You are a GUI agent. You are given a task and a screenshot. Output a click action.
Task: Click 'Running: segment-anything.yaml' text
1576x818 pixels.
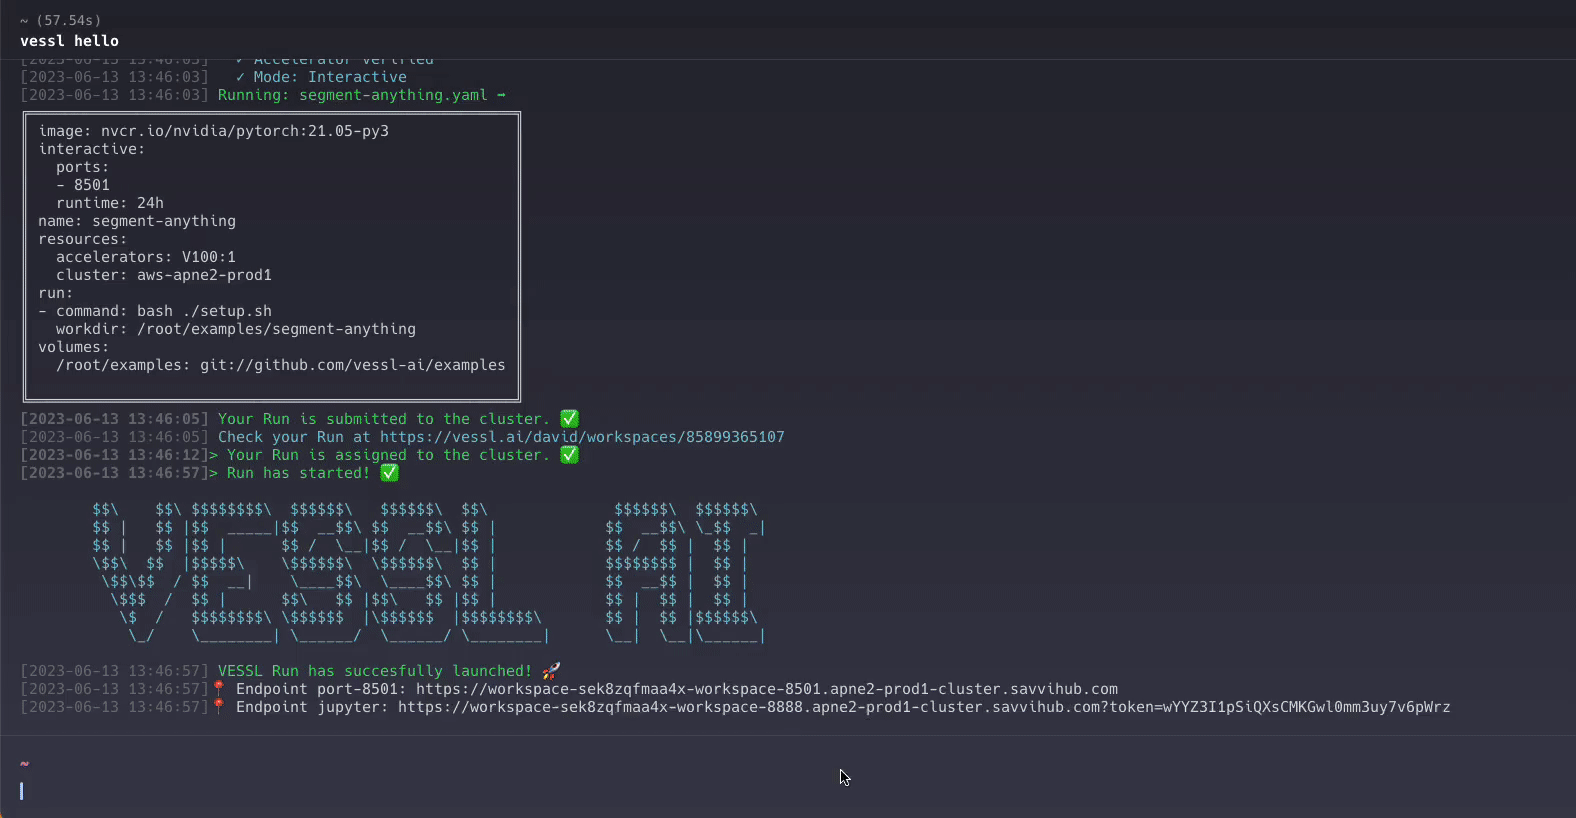(x=353, y=95)
